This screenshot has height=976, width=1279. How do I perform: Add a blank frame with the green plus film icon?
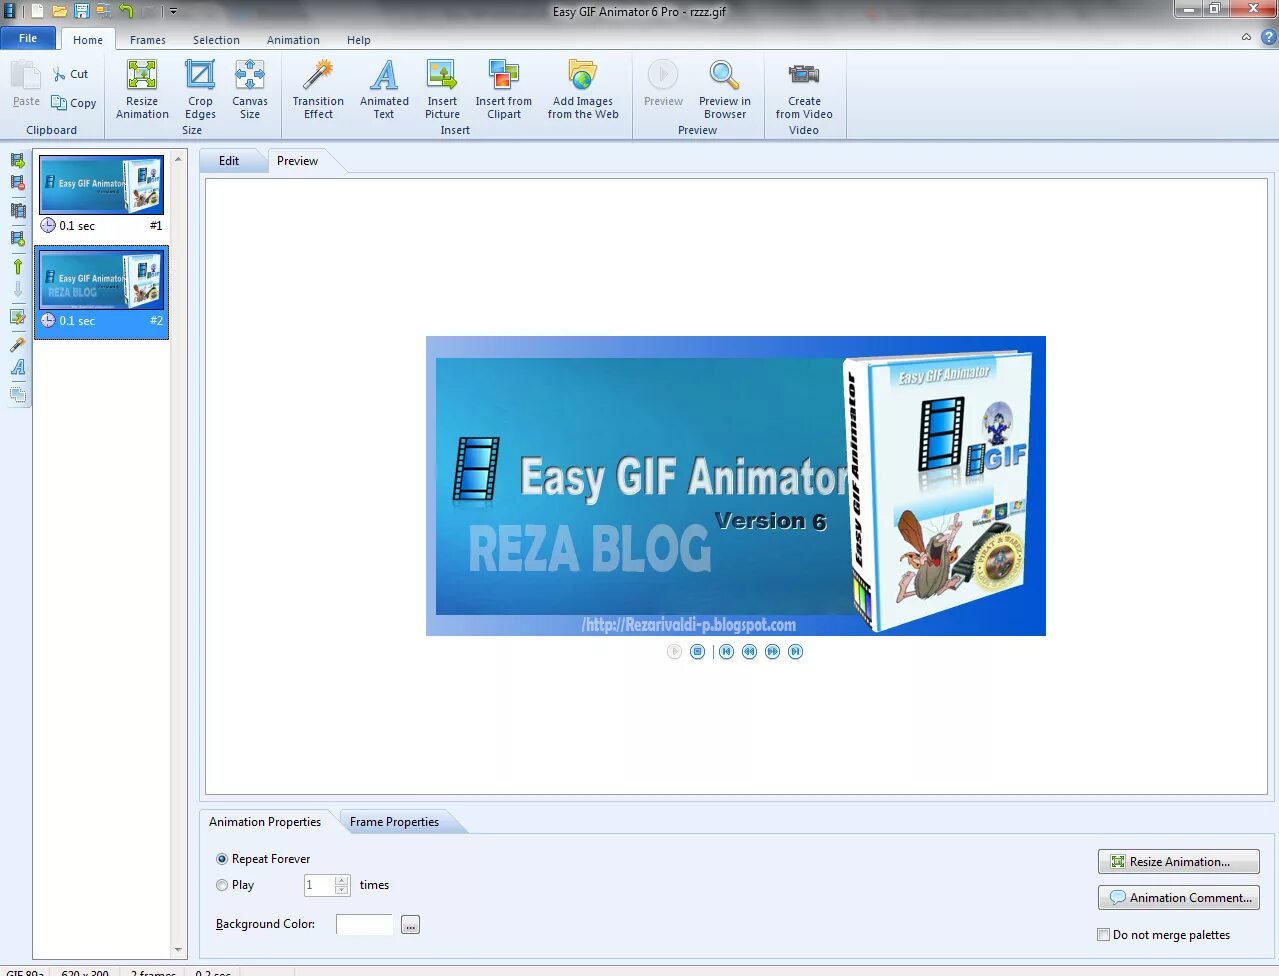pos(17,238)
